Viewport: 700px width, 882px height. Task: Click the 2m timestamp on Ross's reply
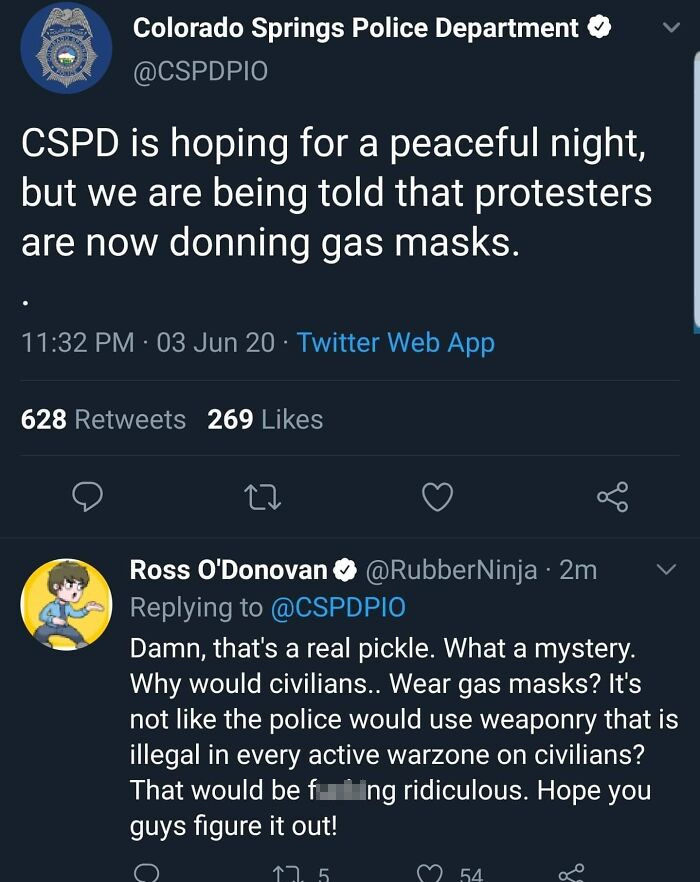[577, 569]
